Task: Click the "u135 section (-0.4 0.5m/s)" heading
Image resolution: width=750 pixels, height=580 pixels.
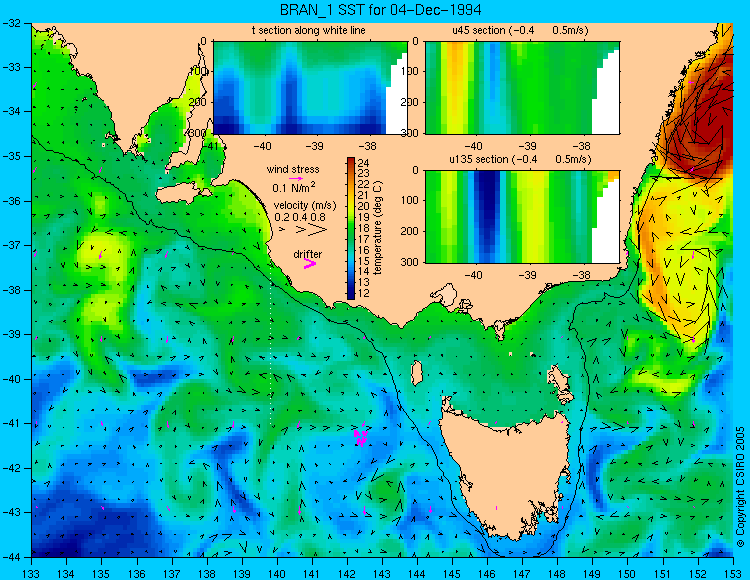Action: [520, 159]
